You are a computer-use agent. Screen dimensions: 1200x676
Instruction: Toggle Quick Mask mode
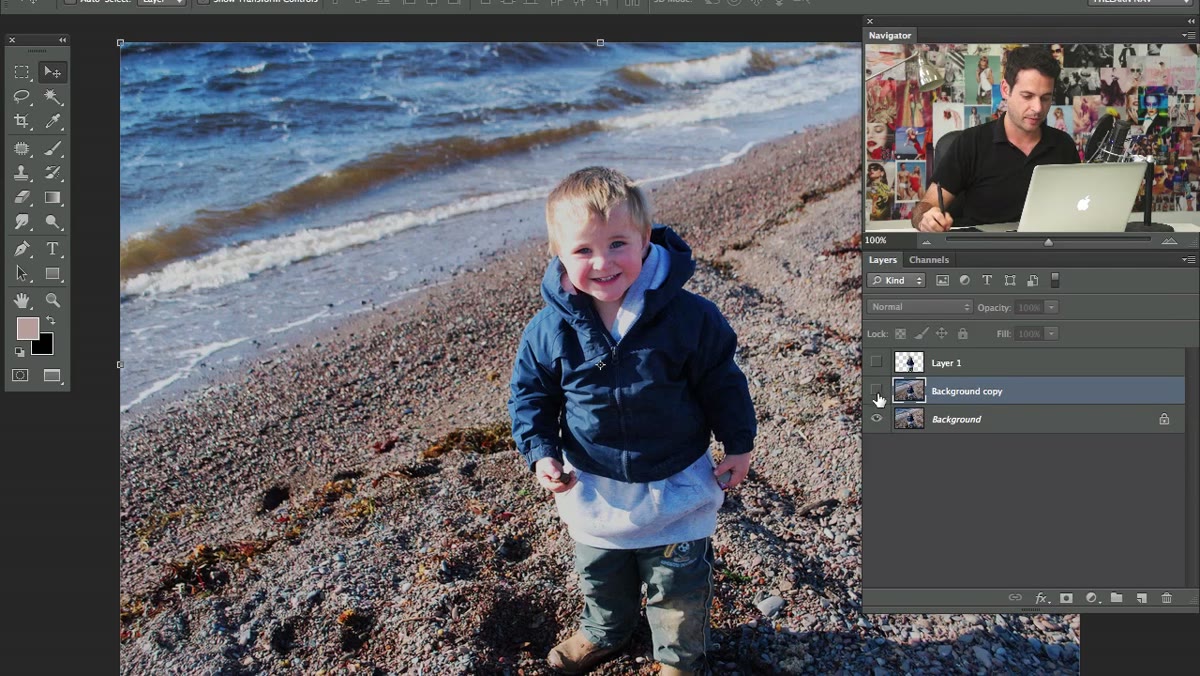(x=20, y=376)
